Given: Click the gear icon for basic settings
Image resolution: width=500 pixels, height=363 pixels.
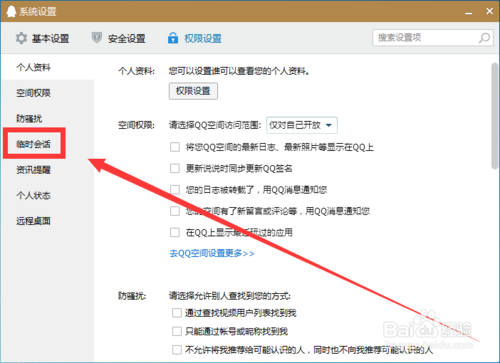Looking at the screenshot, I should 21,38.
